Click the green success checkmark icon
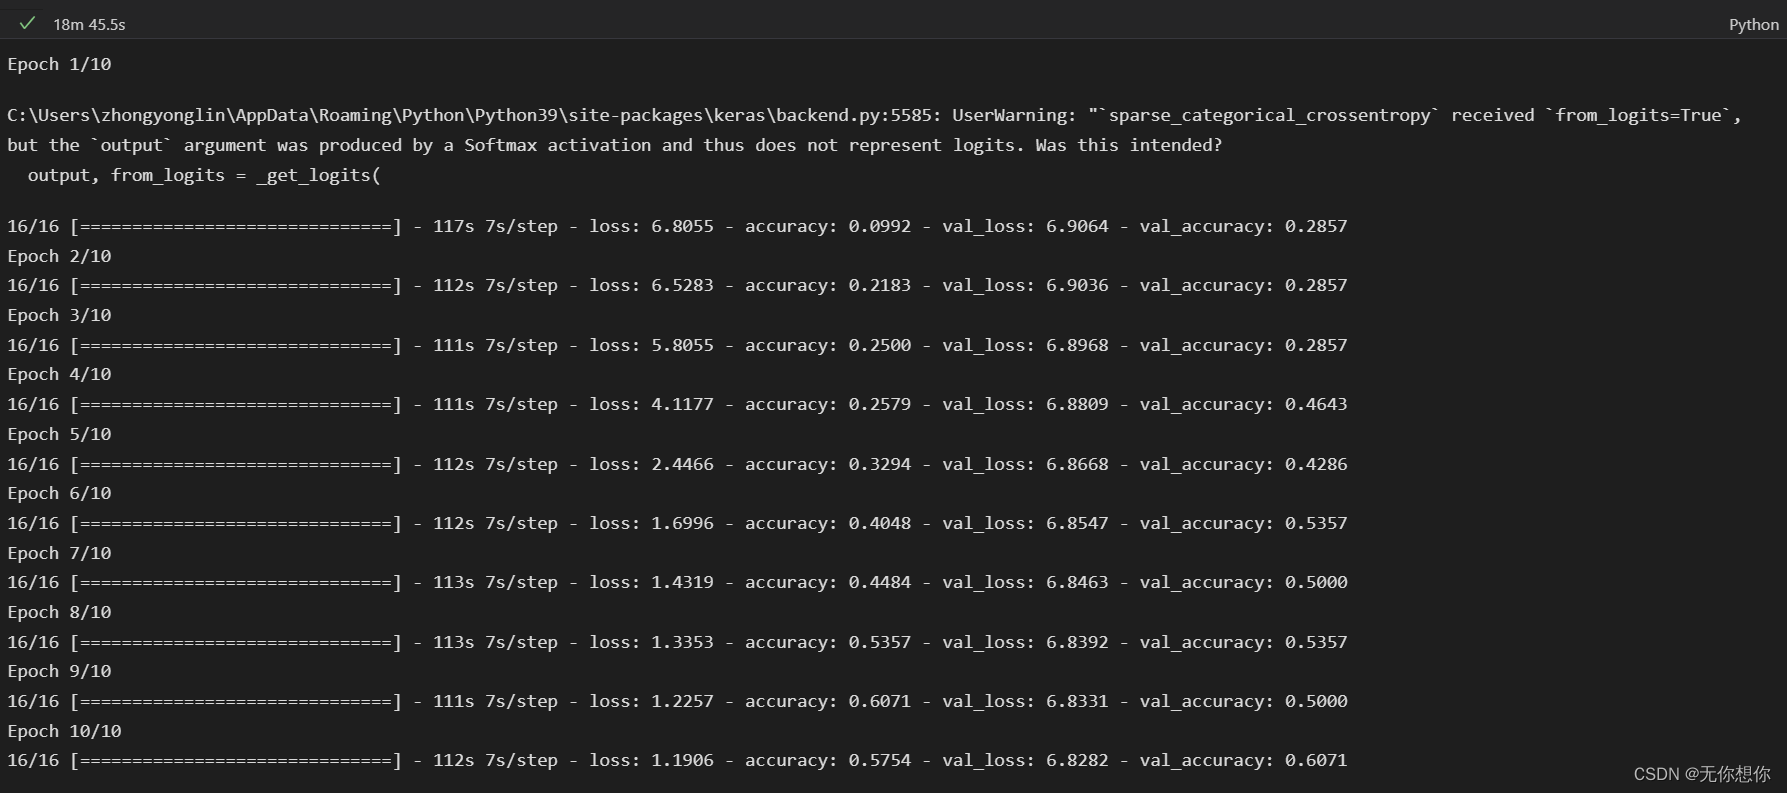1787x793 pixels. click(27, 23)
